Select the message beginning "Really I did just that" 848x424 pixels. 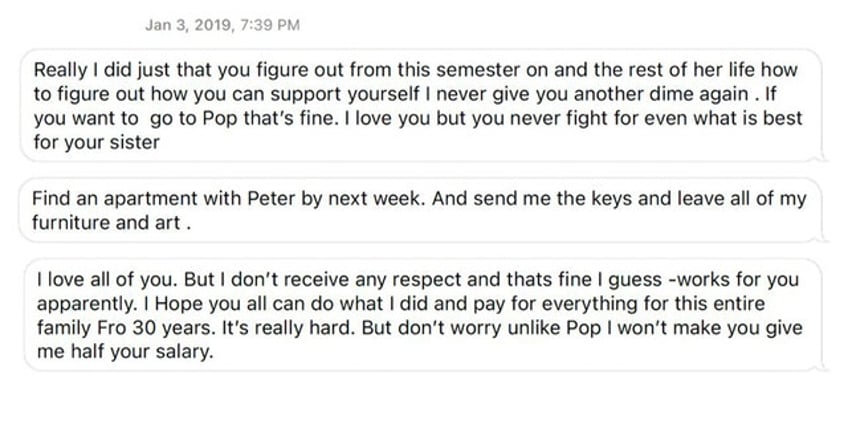coord(421,105)
